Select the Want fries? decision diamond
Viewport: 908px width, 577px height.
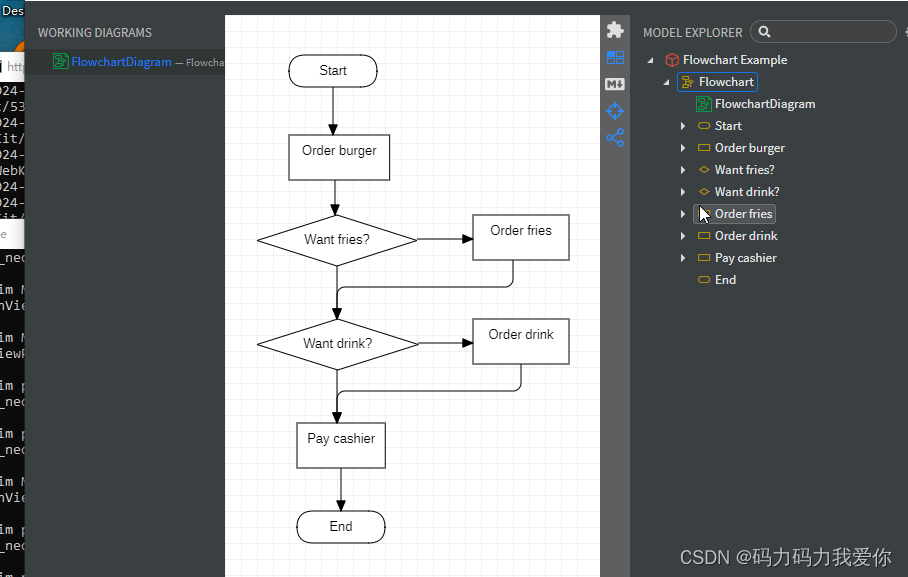[x=337, y=240]
